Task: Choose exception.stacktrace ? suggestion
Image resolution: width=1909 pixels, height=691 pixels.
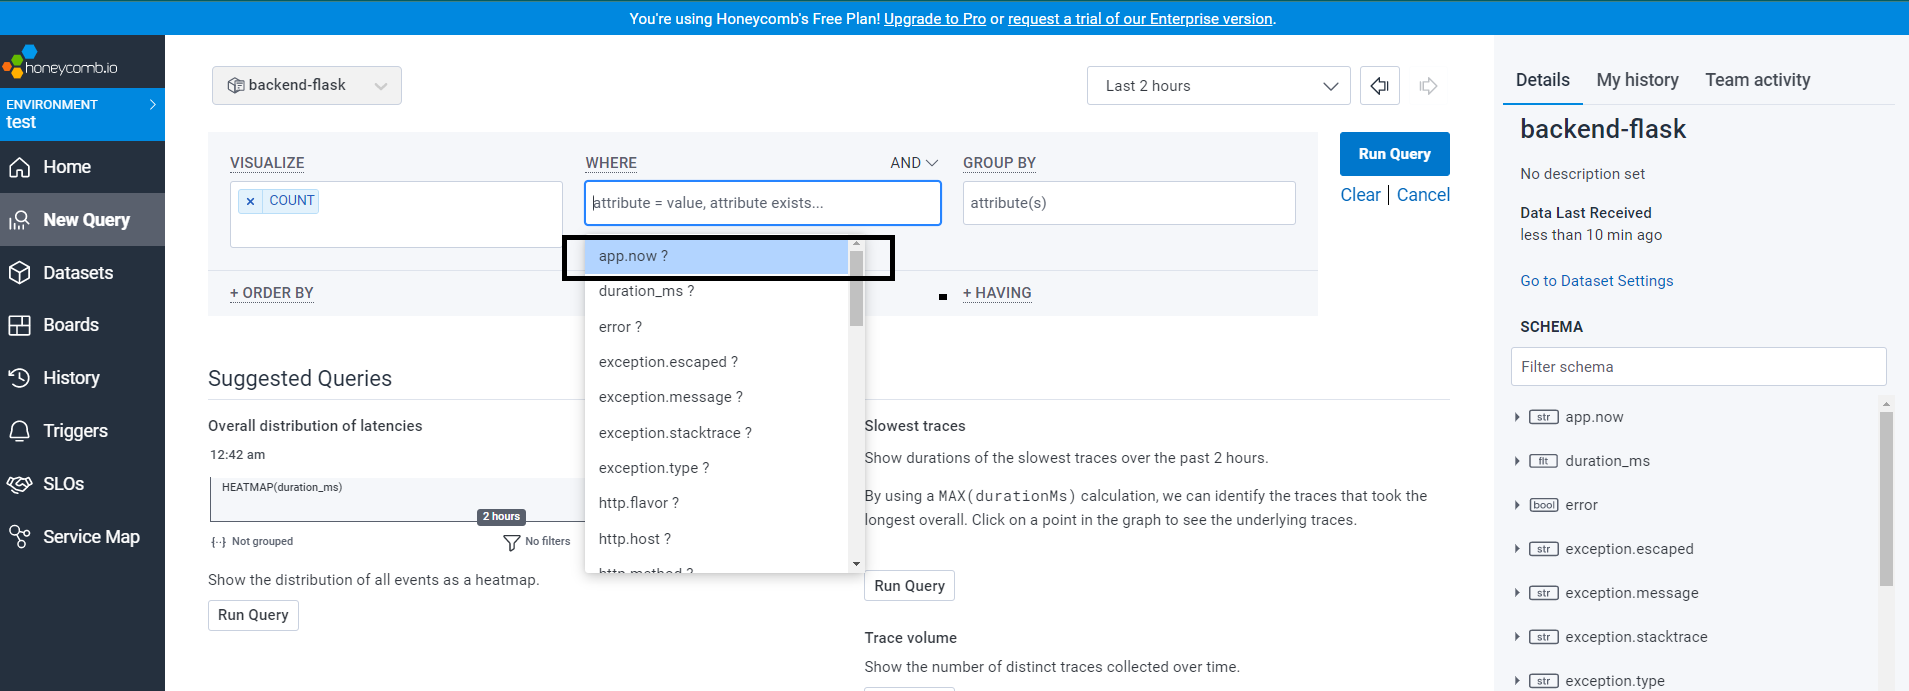Action: click(x=716, y=433)
